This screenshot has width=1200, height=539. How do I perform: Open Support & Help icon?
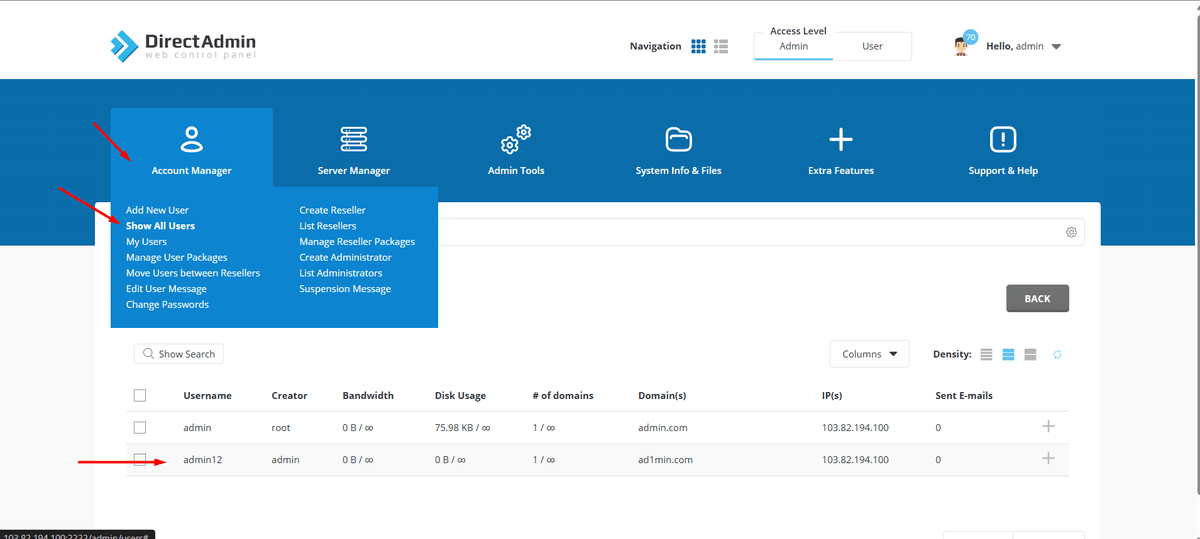point(1003,140)
